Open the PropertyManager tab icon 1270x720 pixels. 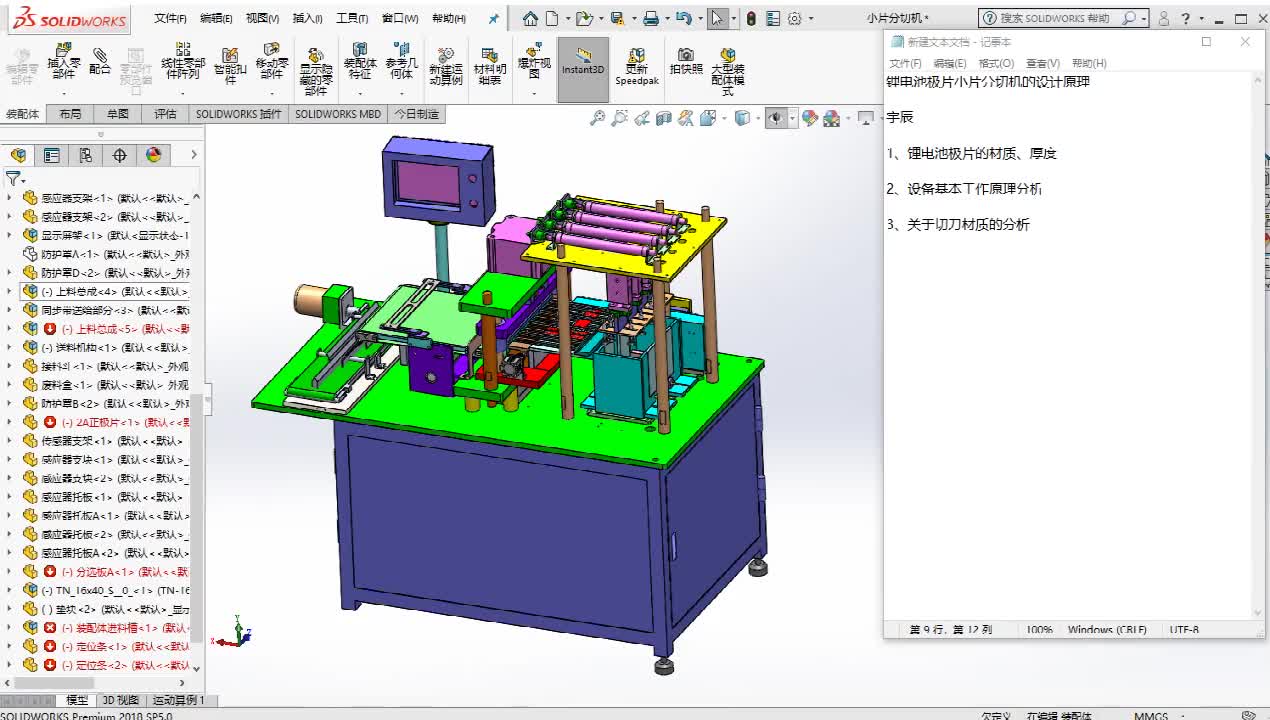(x=51, y=155)
